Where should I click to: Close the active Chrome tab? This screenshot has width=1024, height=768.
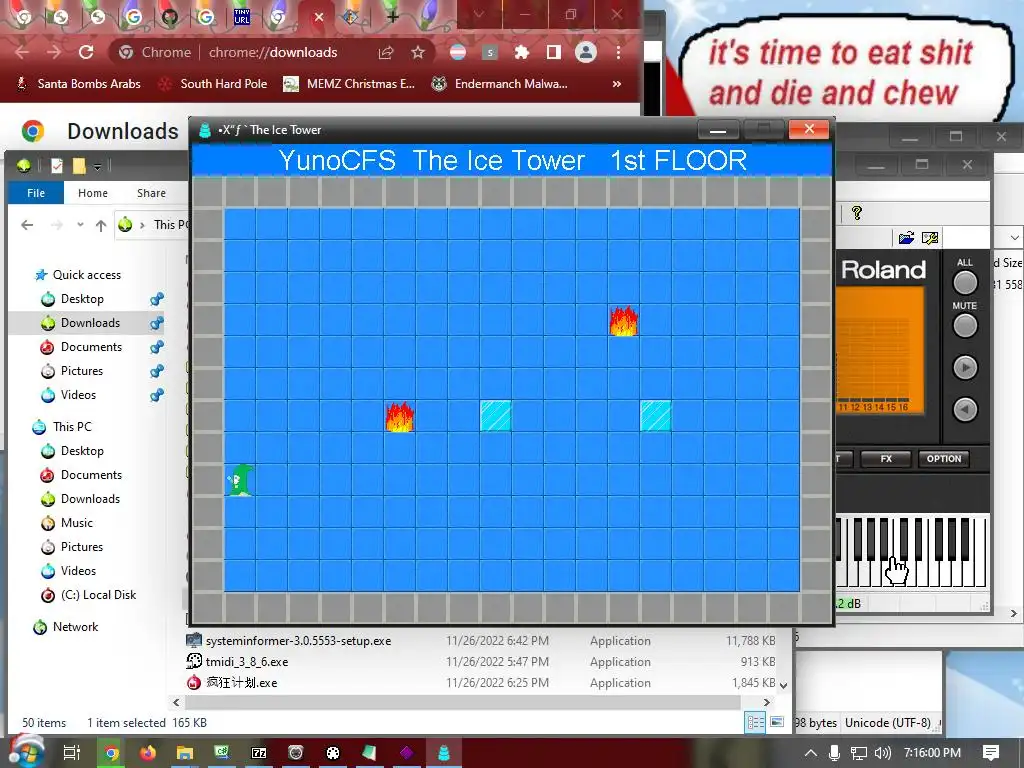[x=319, y=17]
